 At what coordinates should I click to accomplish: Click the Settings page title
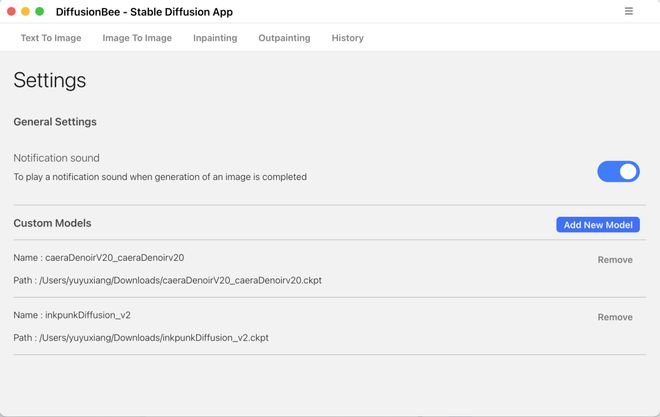point(50,80)
